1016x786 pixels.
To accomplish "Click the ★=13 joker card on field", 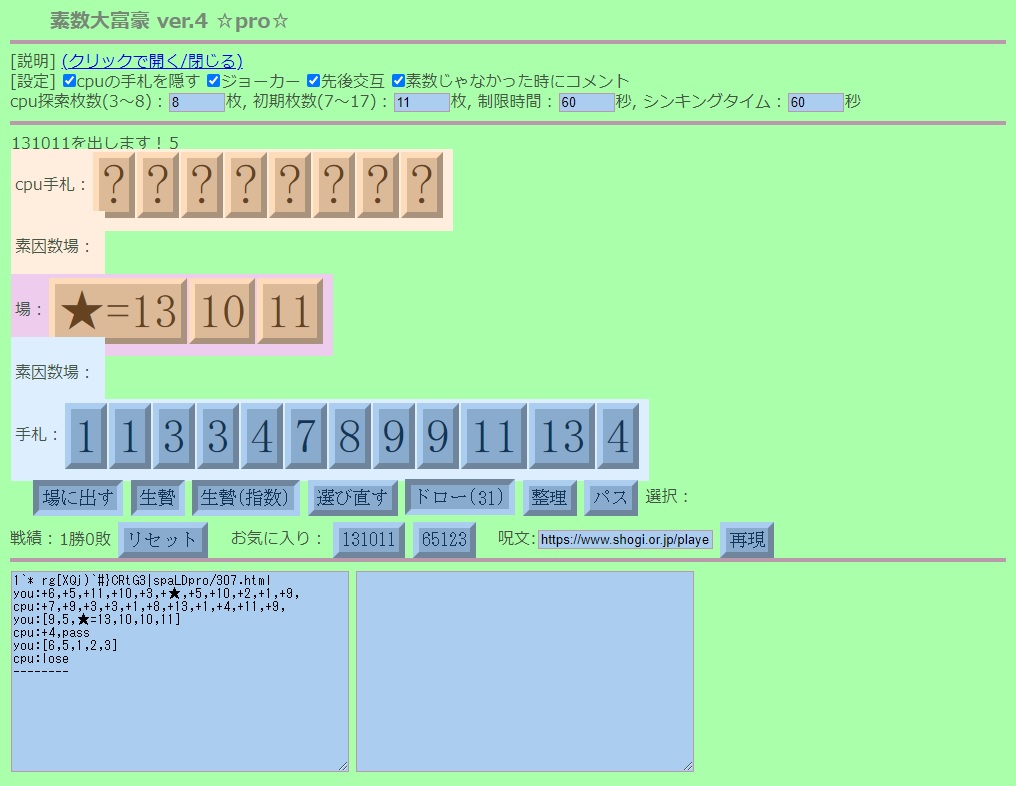I will (121, 311).
